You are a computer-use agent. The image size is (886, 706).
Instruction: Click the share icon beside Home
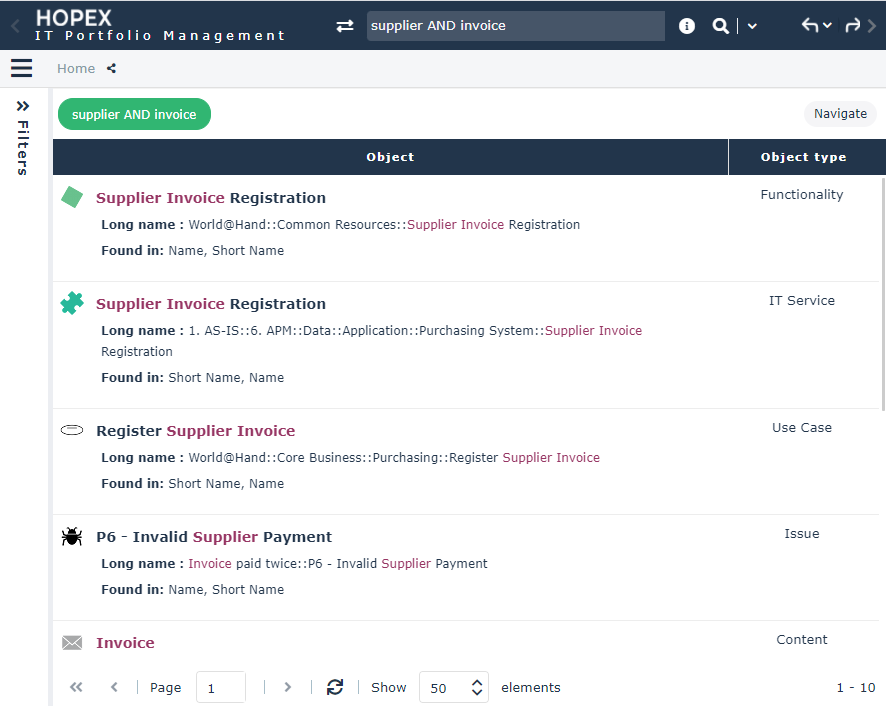click(x=111, y=68)
